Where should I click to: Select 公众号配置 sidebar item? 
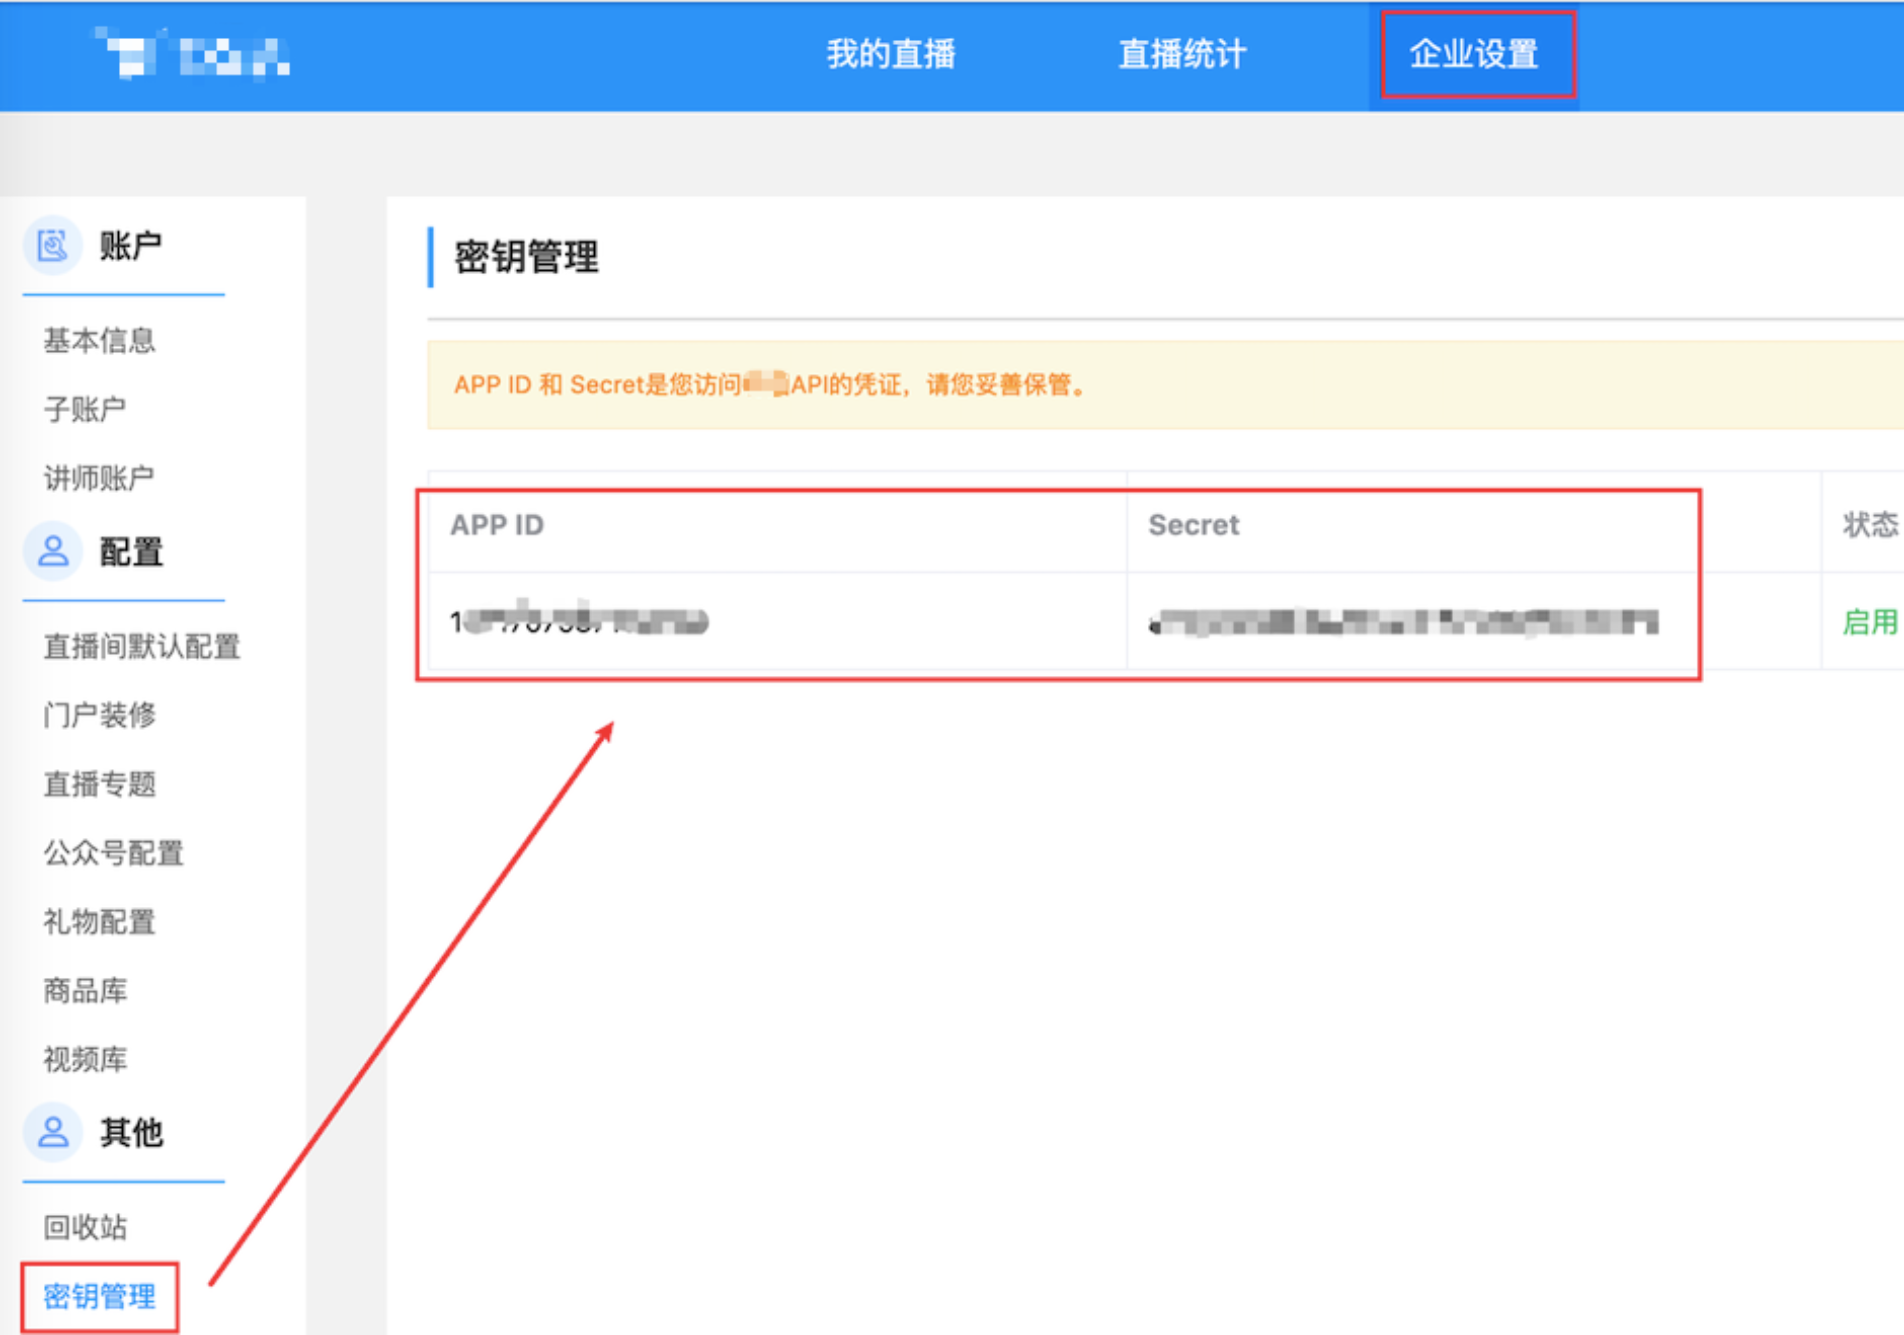tap(113, 853)
